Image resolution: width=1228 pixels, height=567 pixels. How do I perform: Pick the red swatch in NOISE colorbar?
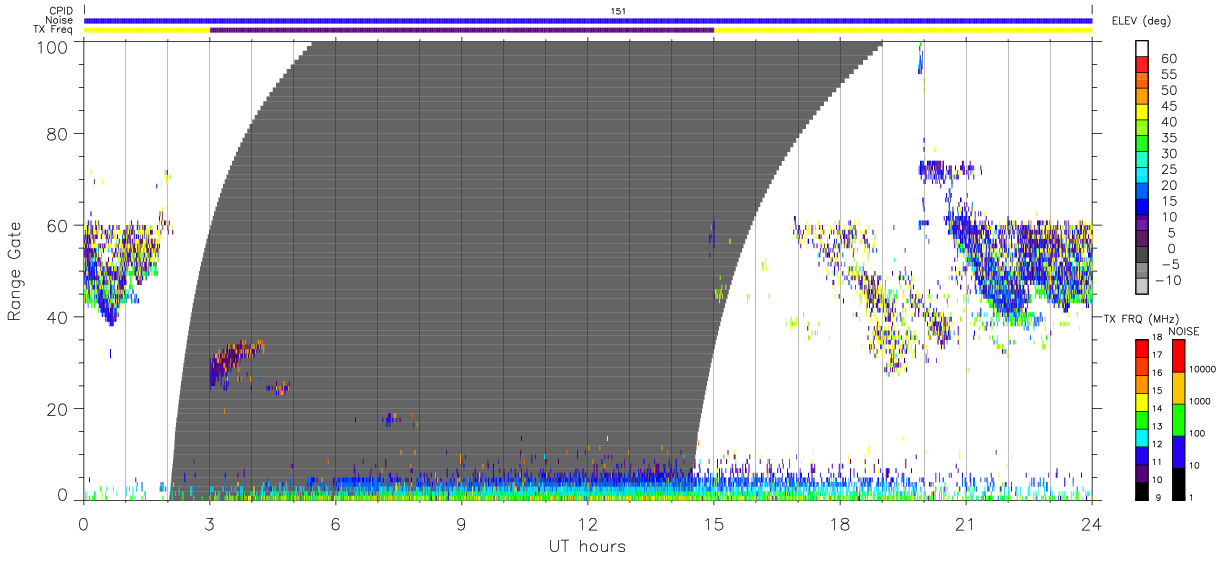click(1179, 355)
